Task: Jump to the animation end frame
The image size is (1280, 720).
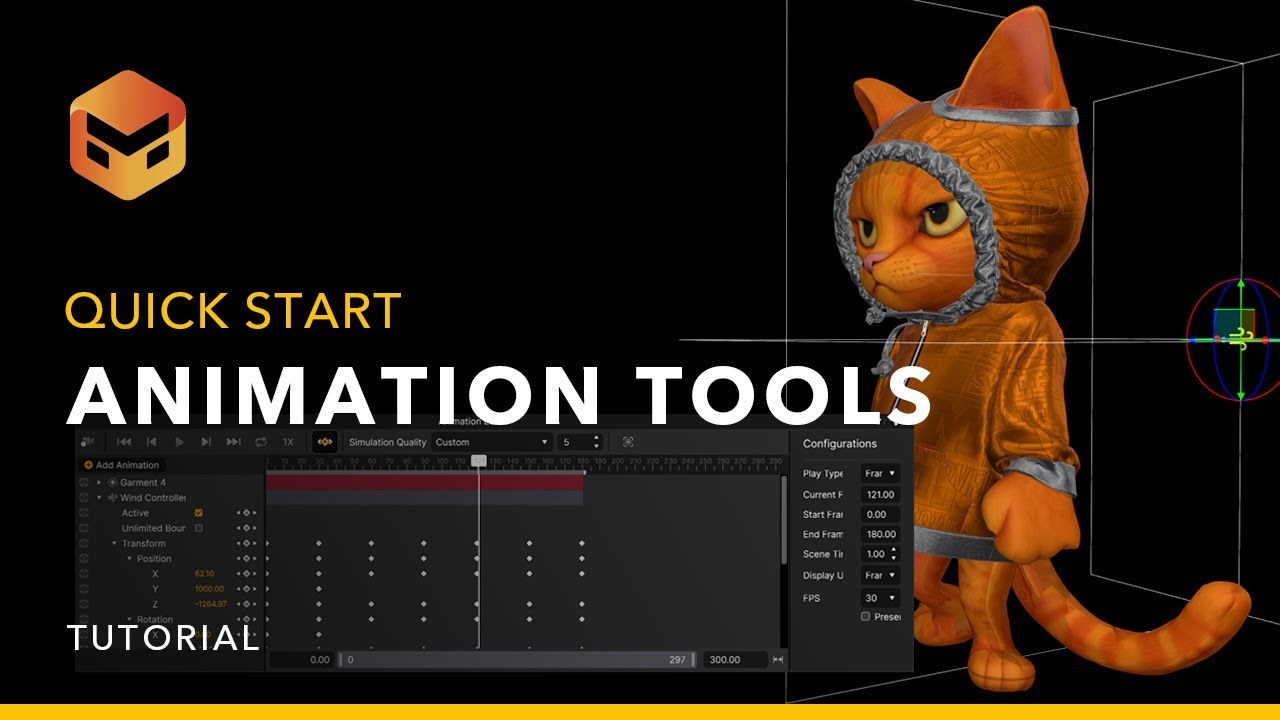Action: point(233,442)
